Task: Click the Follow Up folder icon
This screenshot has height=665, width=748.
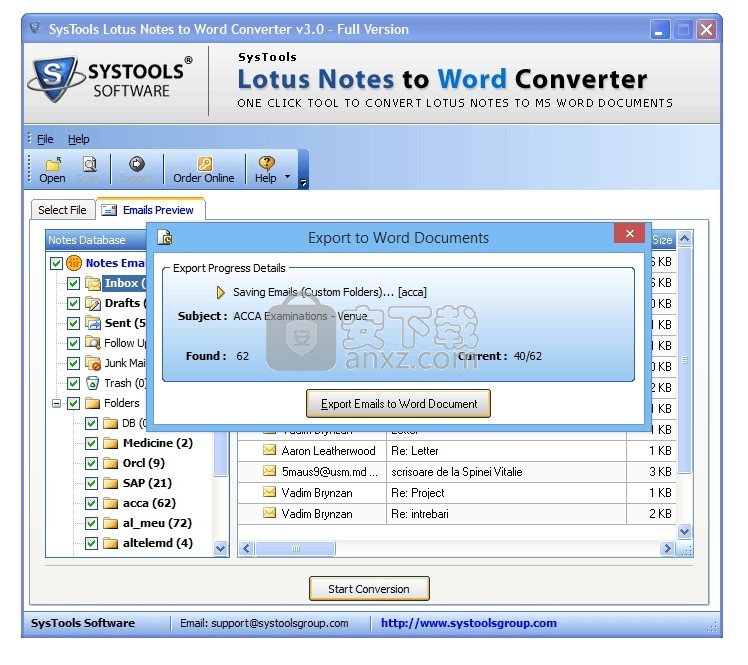Action: (93, 343)
